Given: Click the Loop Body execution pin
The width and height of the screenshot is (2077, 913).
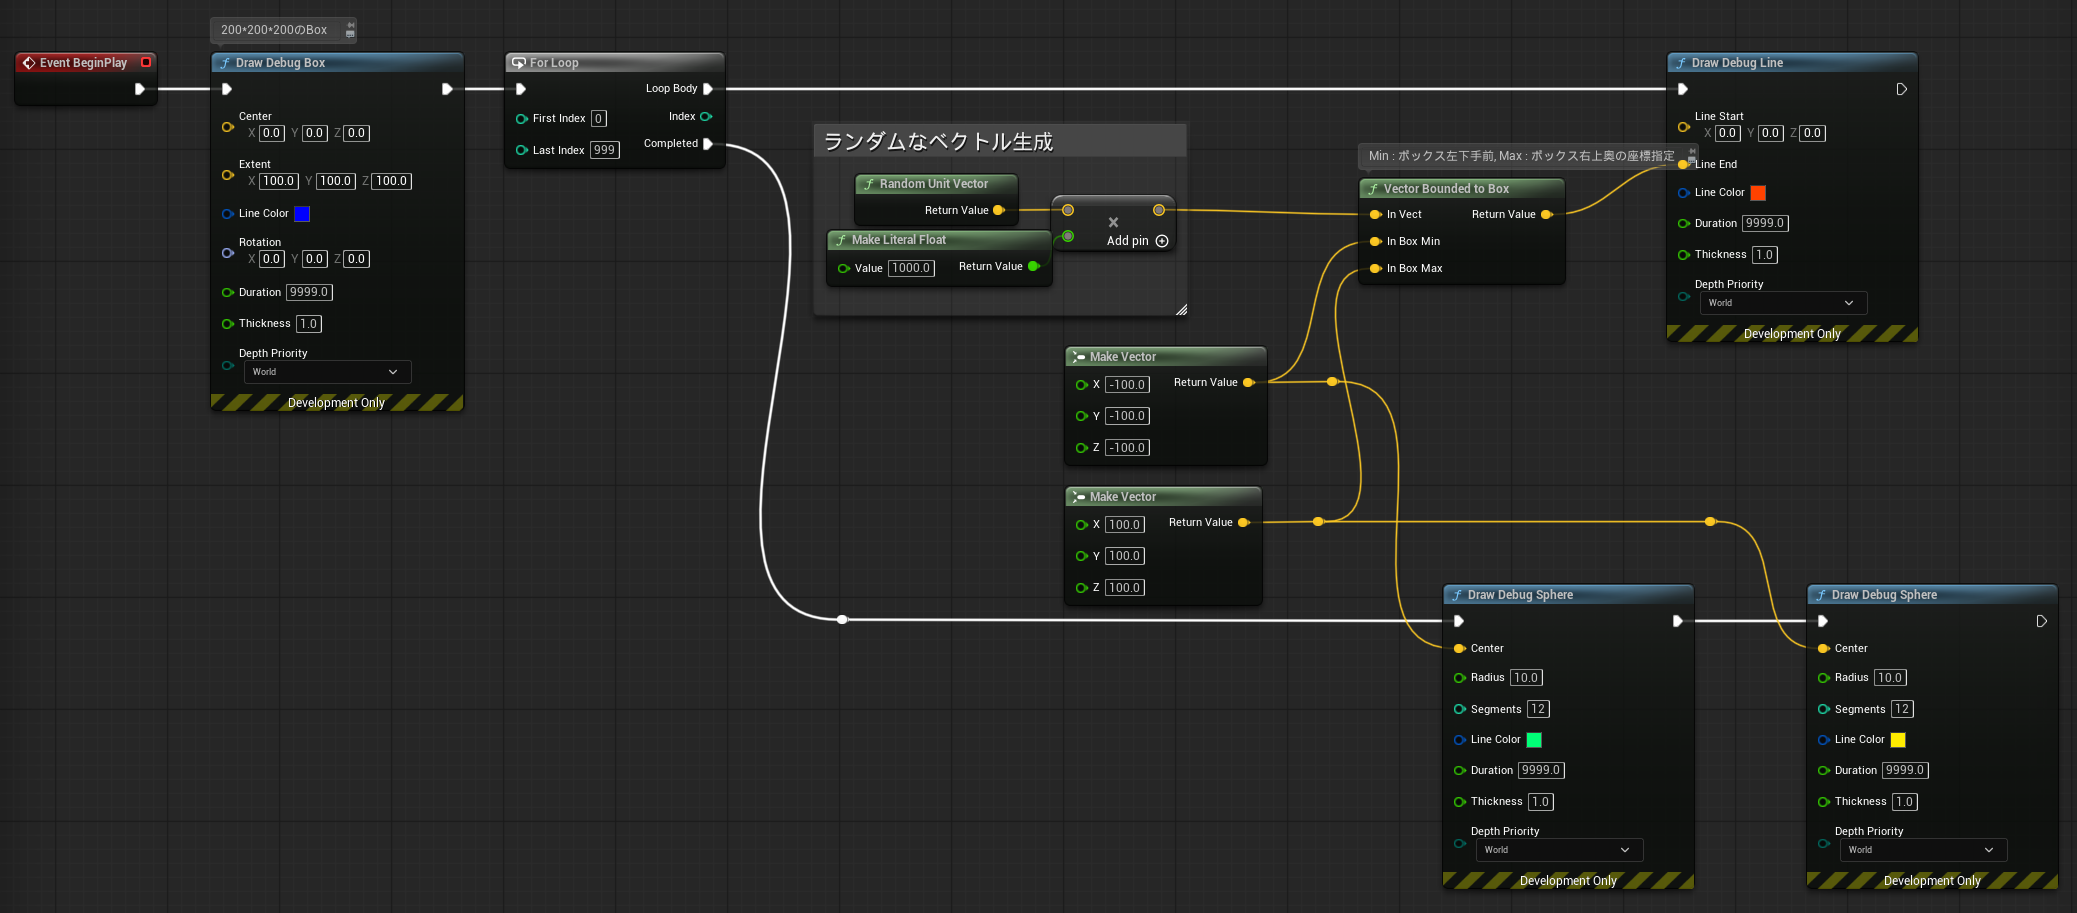Looking at the screenshot, I should click(x=708, y=89).
